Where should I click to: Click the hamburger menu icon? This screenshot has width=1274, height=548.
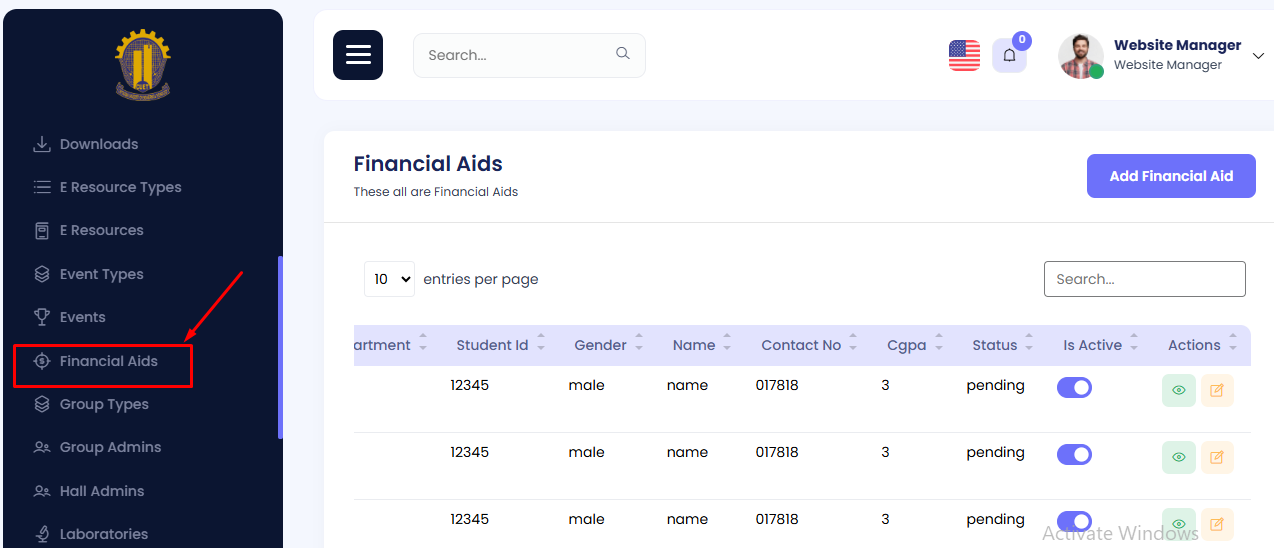[358, 55]
